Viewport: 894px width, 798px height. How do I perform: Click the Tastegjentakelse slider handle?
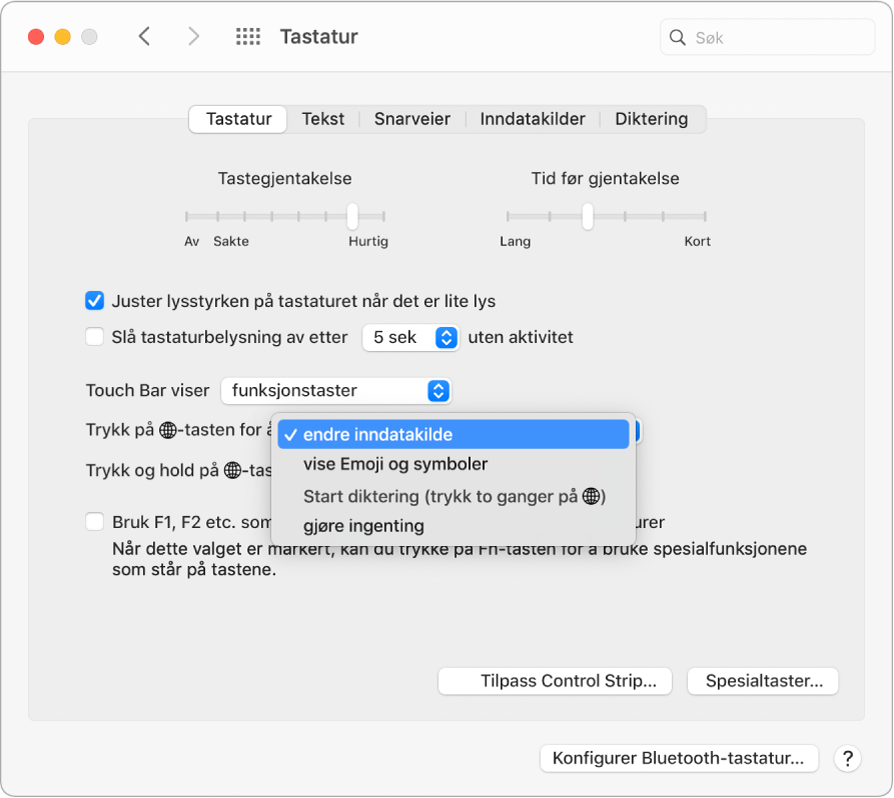[352, 214]
